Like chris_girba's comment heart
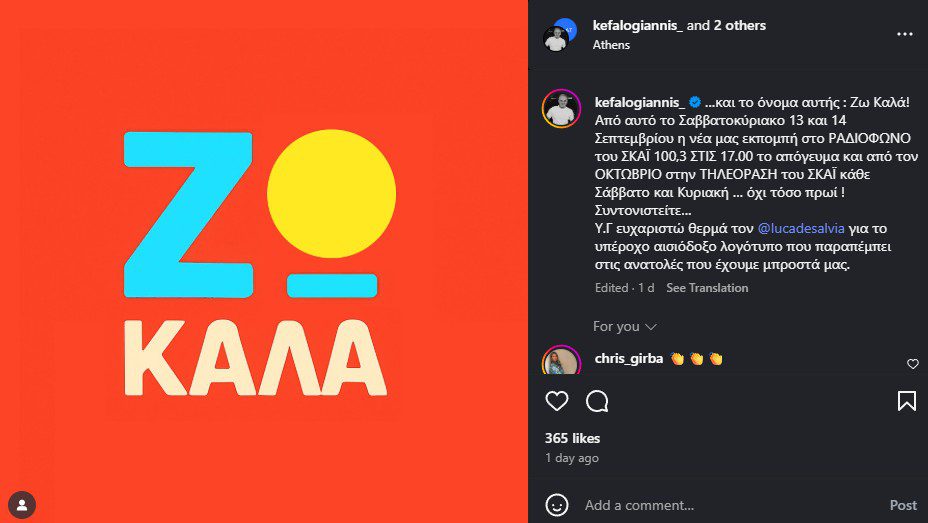928x523 pixels. point(912,364)
